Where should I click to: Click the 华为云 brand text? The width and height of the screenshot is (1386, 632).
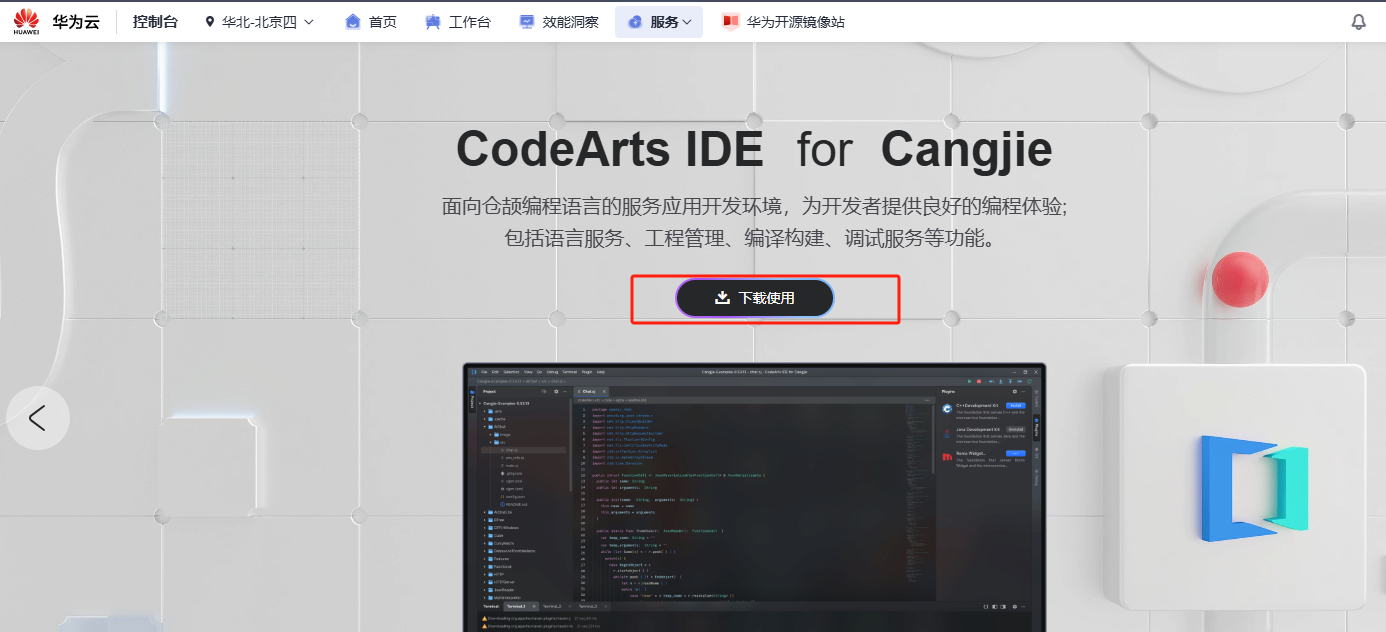[76, 22]
